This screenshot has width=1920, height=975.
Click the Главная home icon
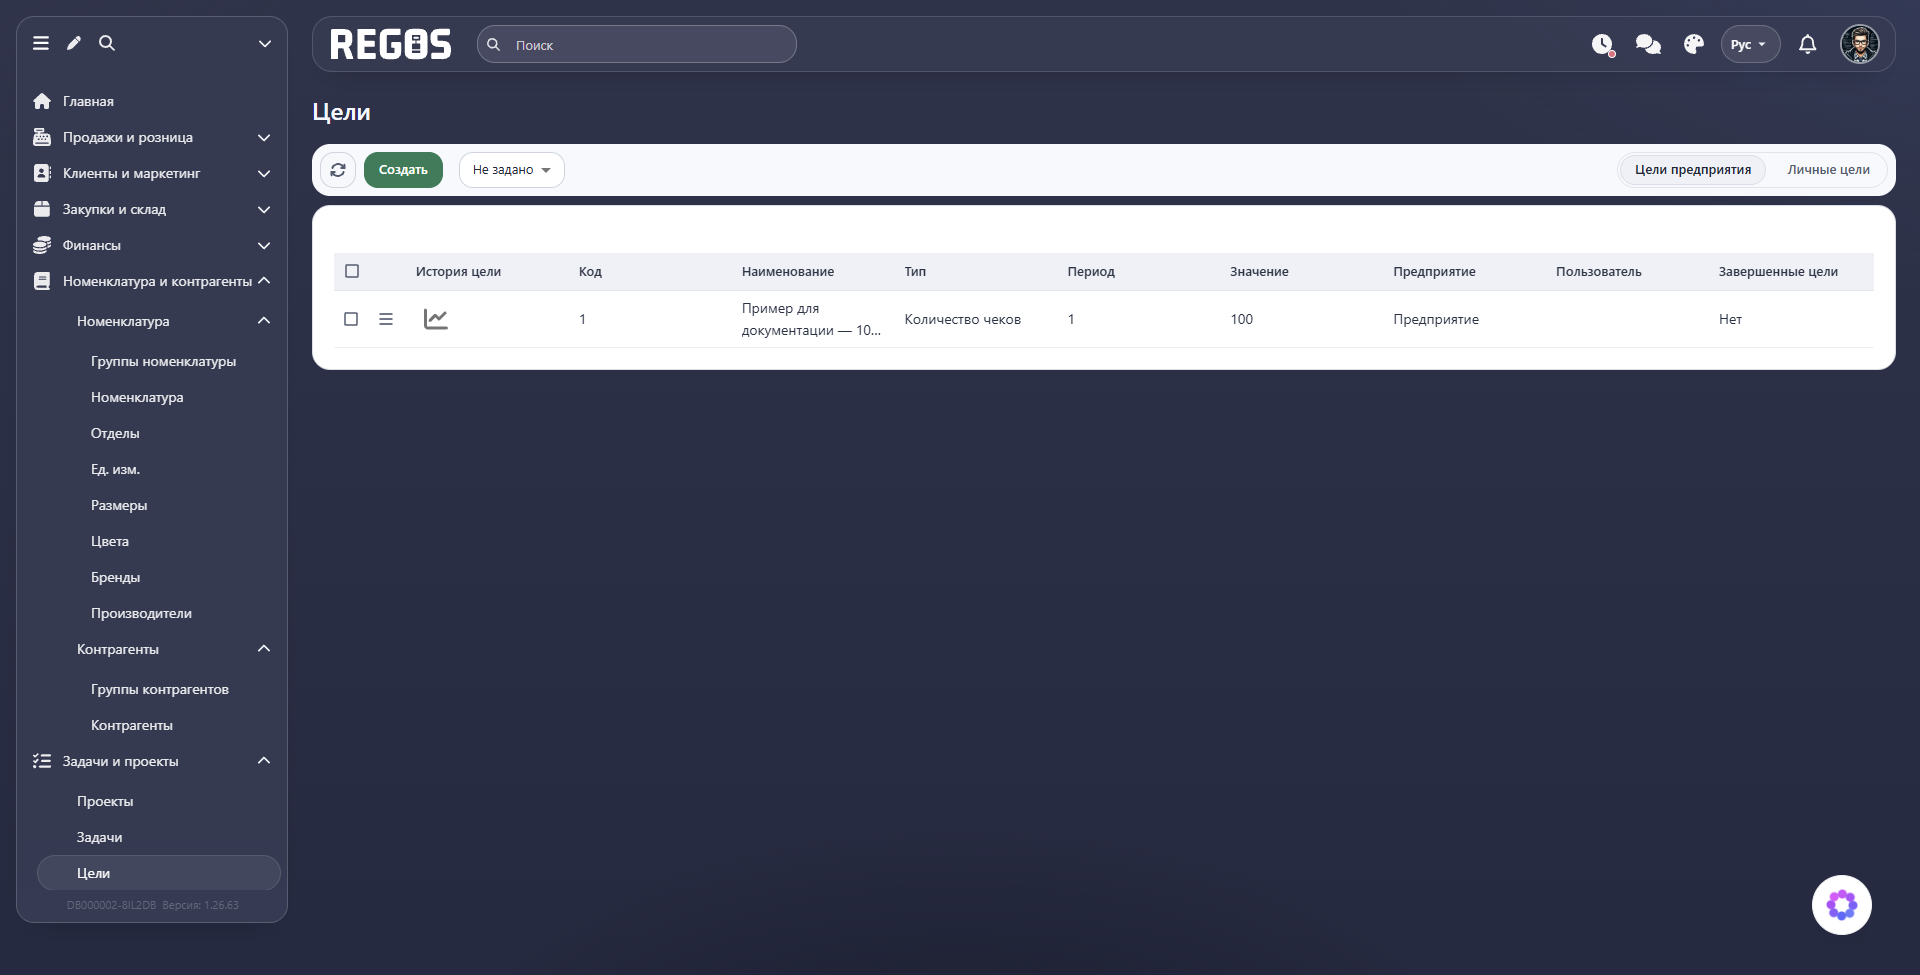pos(42,101)
